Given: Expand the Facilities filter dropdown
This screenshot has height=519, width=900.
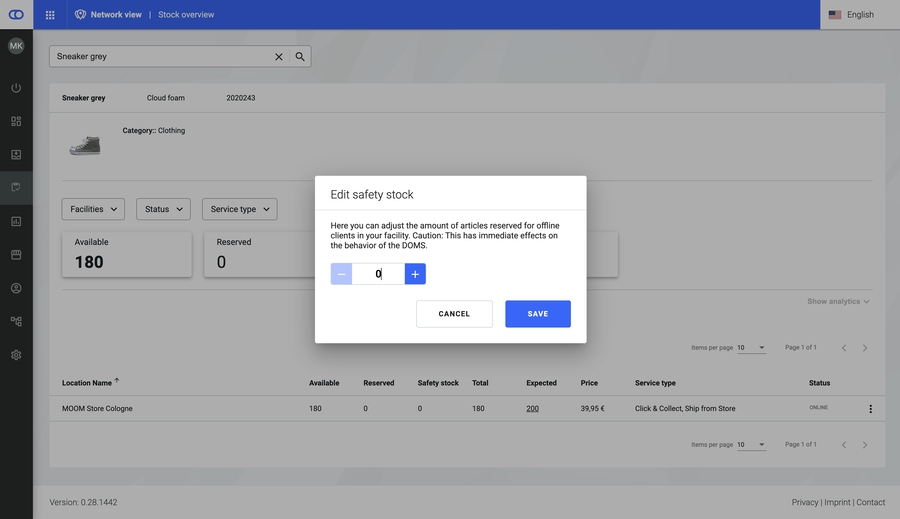Looking at the screenshot, I should 93,209.
